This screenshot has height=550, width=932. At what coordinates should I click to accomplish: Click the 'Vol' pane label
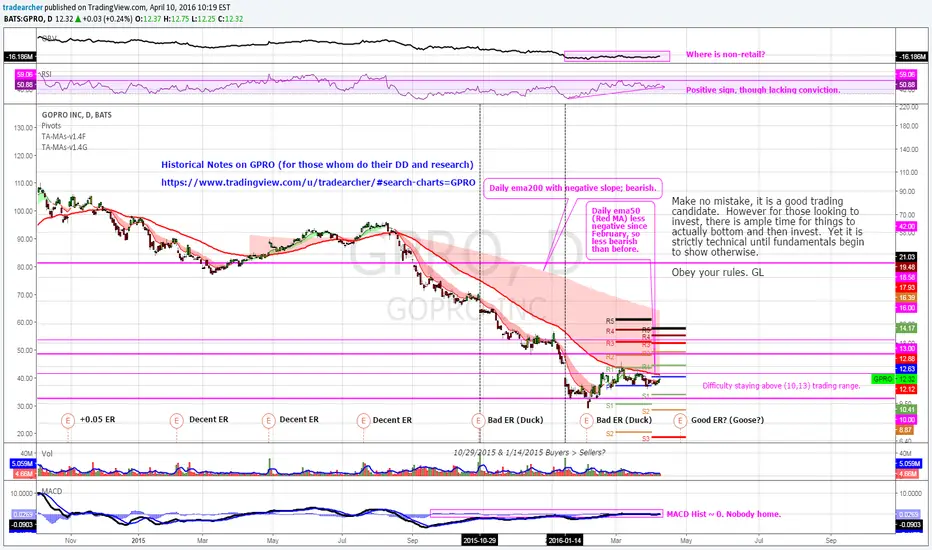pos(47,453)
